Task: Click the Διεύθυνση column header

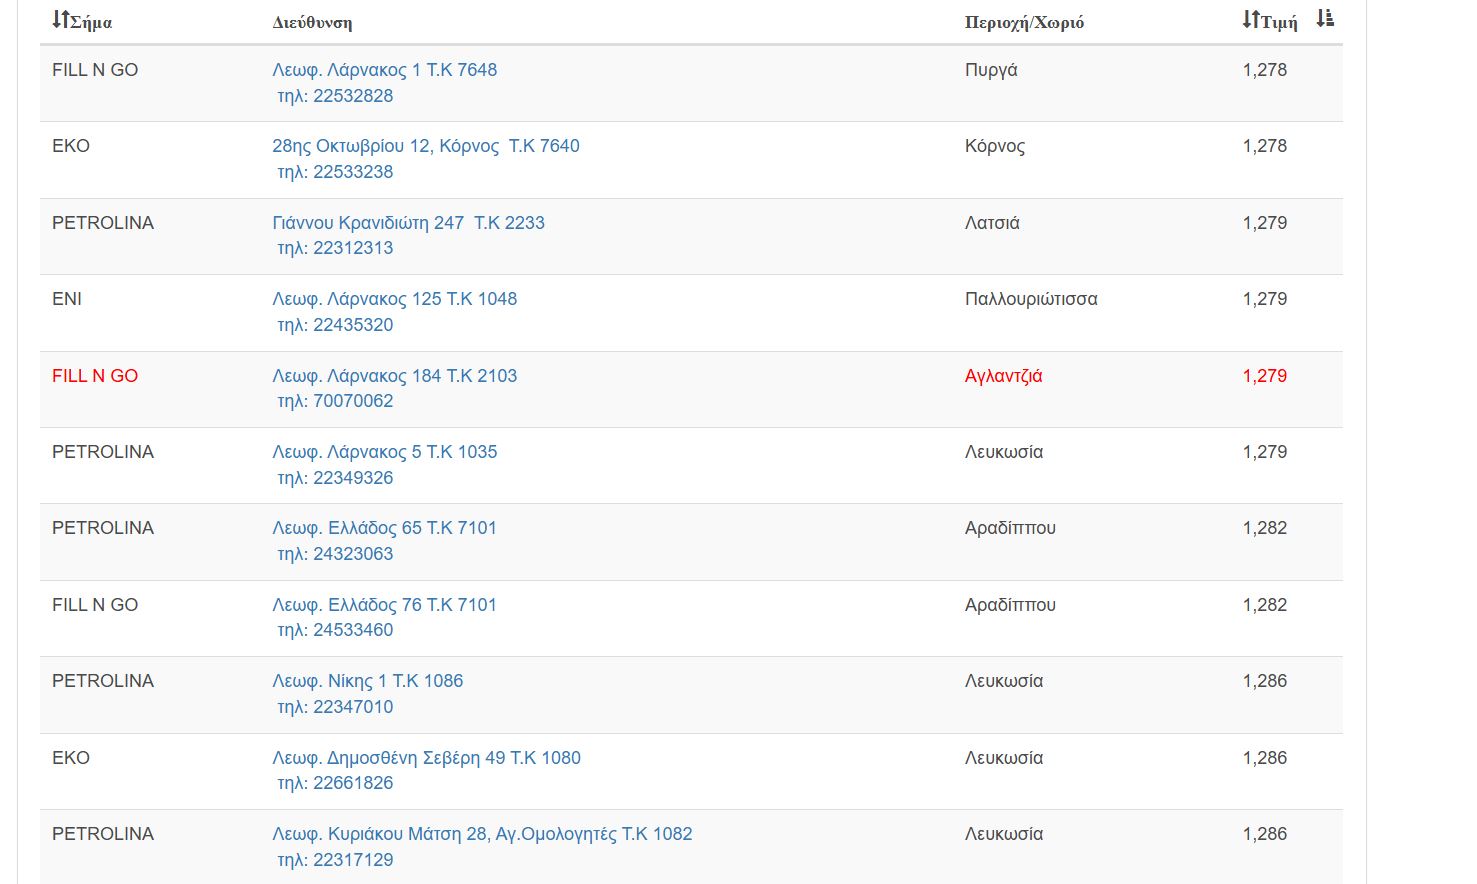Action: (312, 22)
